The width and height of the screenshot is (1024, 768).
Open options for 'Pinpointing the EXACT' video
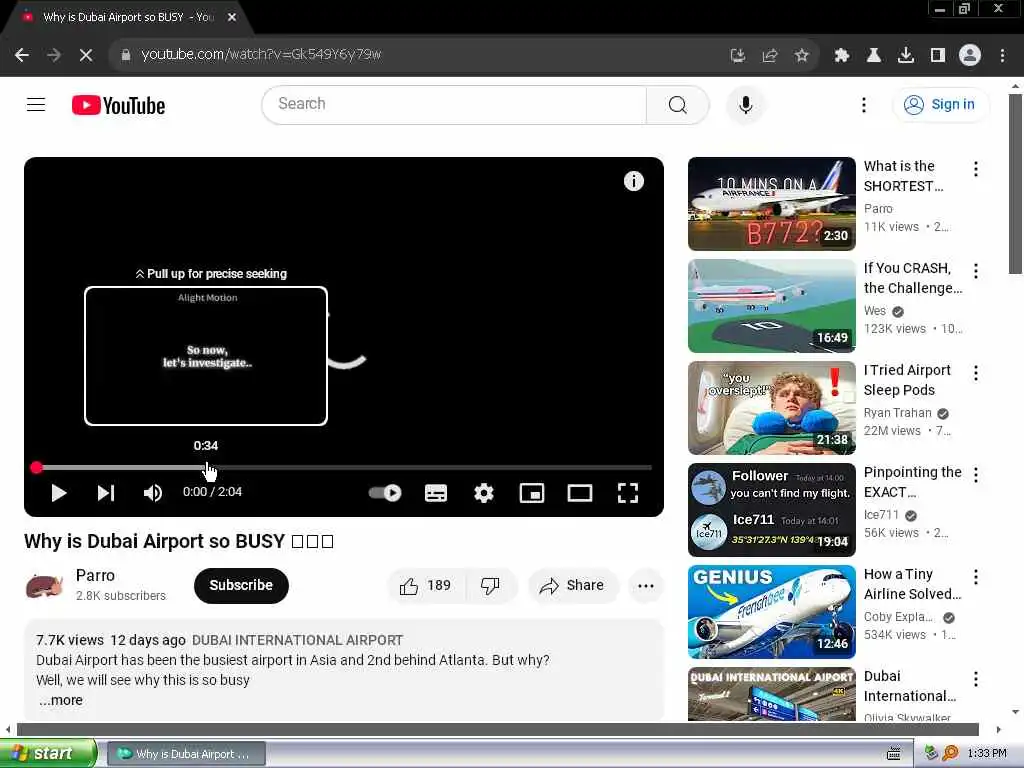pos(976,475)
